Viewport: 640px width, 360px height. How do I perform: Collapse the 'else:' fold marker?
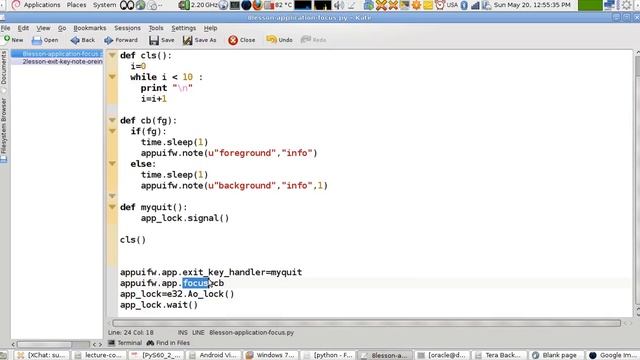point(112,164)
